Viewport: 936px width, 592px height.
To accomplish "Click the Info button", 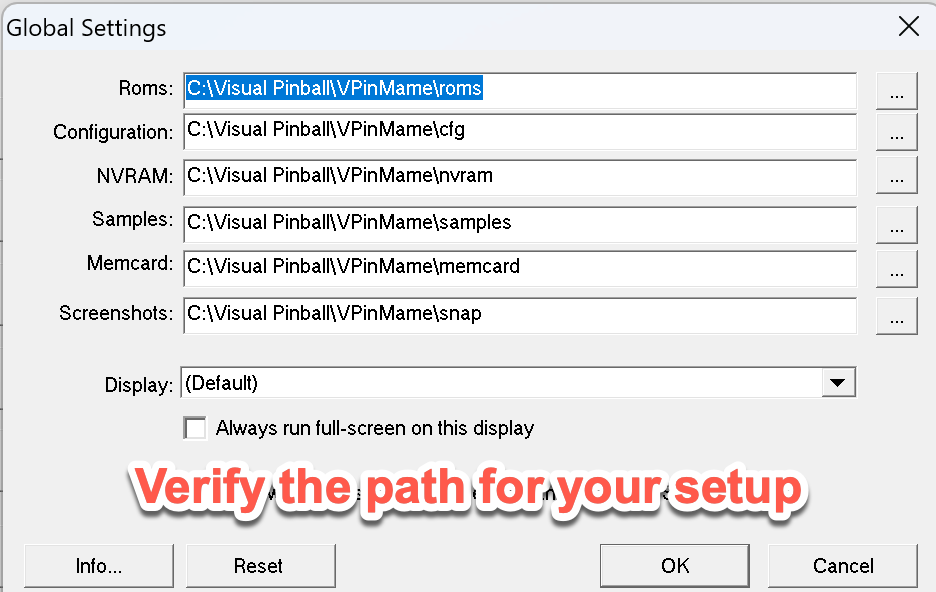I will click(x=98, y=565).
